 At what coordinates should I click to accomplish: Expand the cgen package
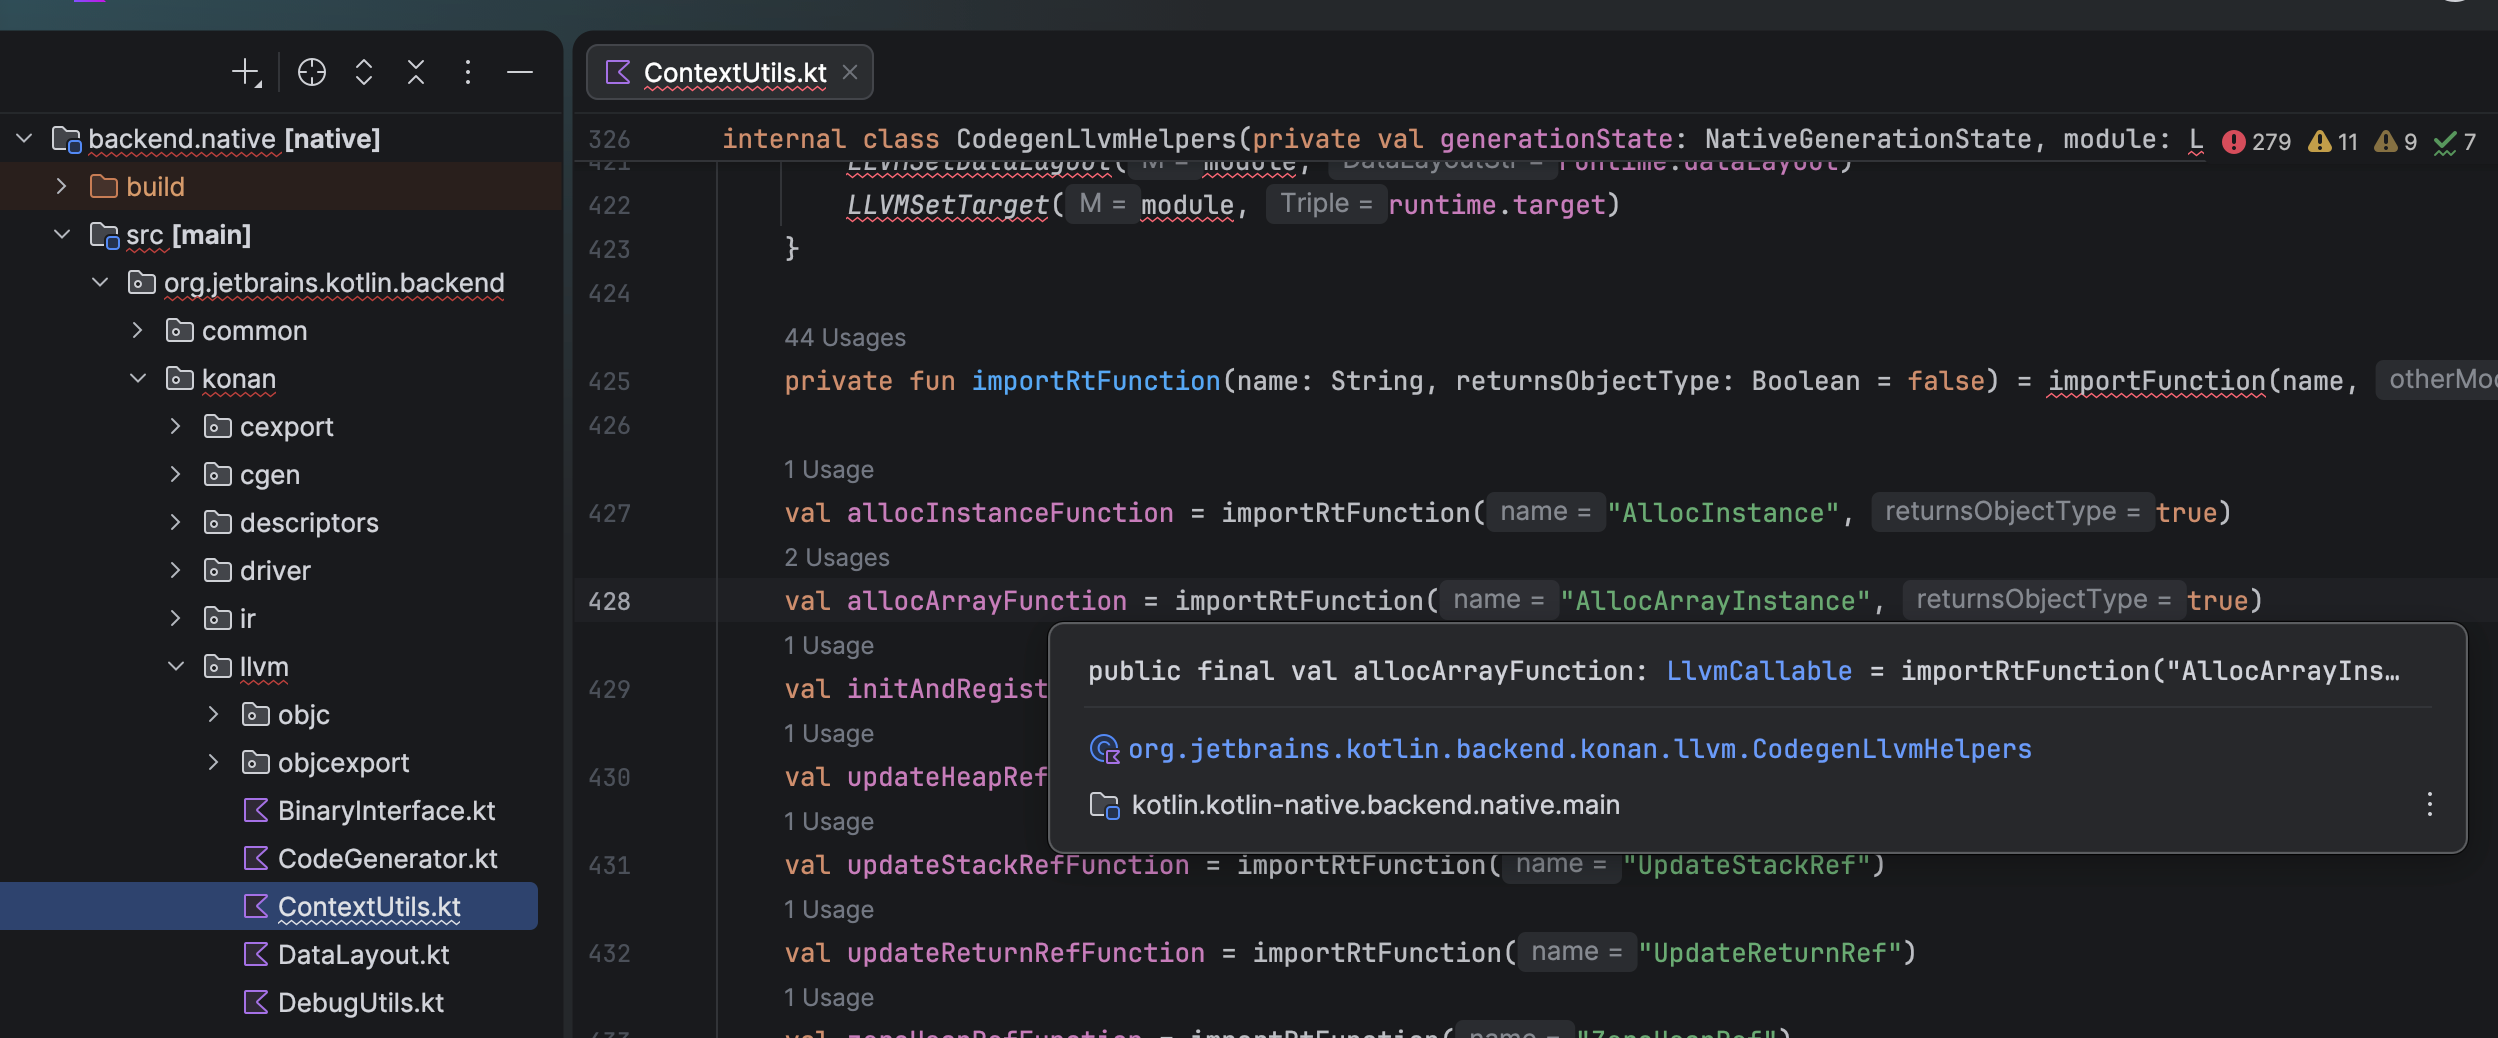tap(176, 475)
